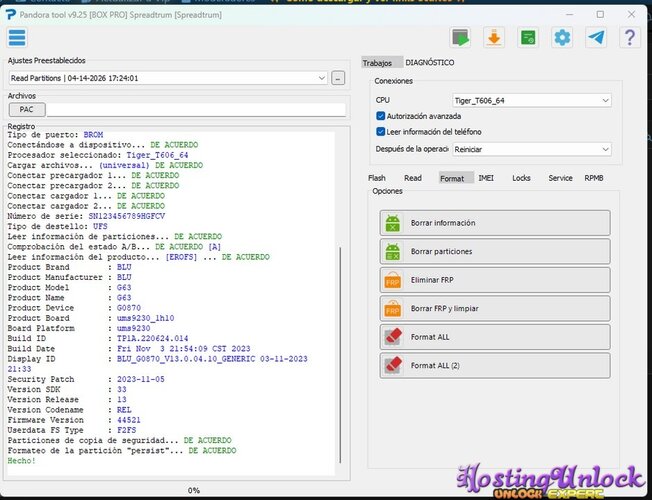Click the PAC file button
652x500 pixels.
(27, 109)
